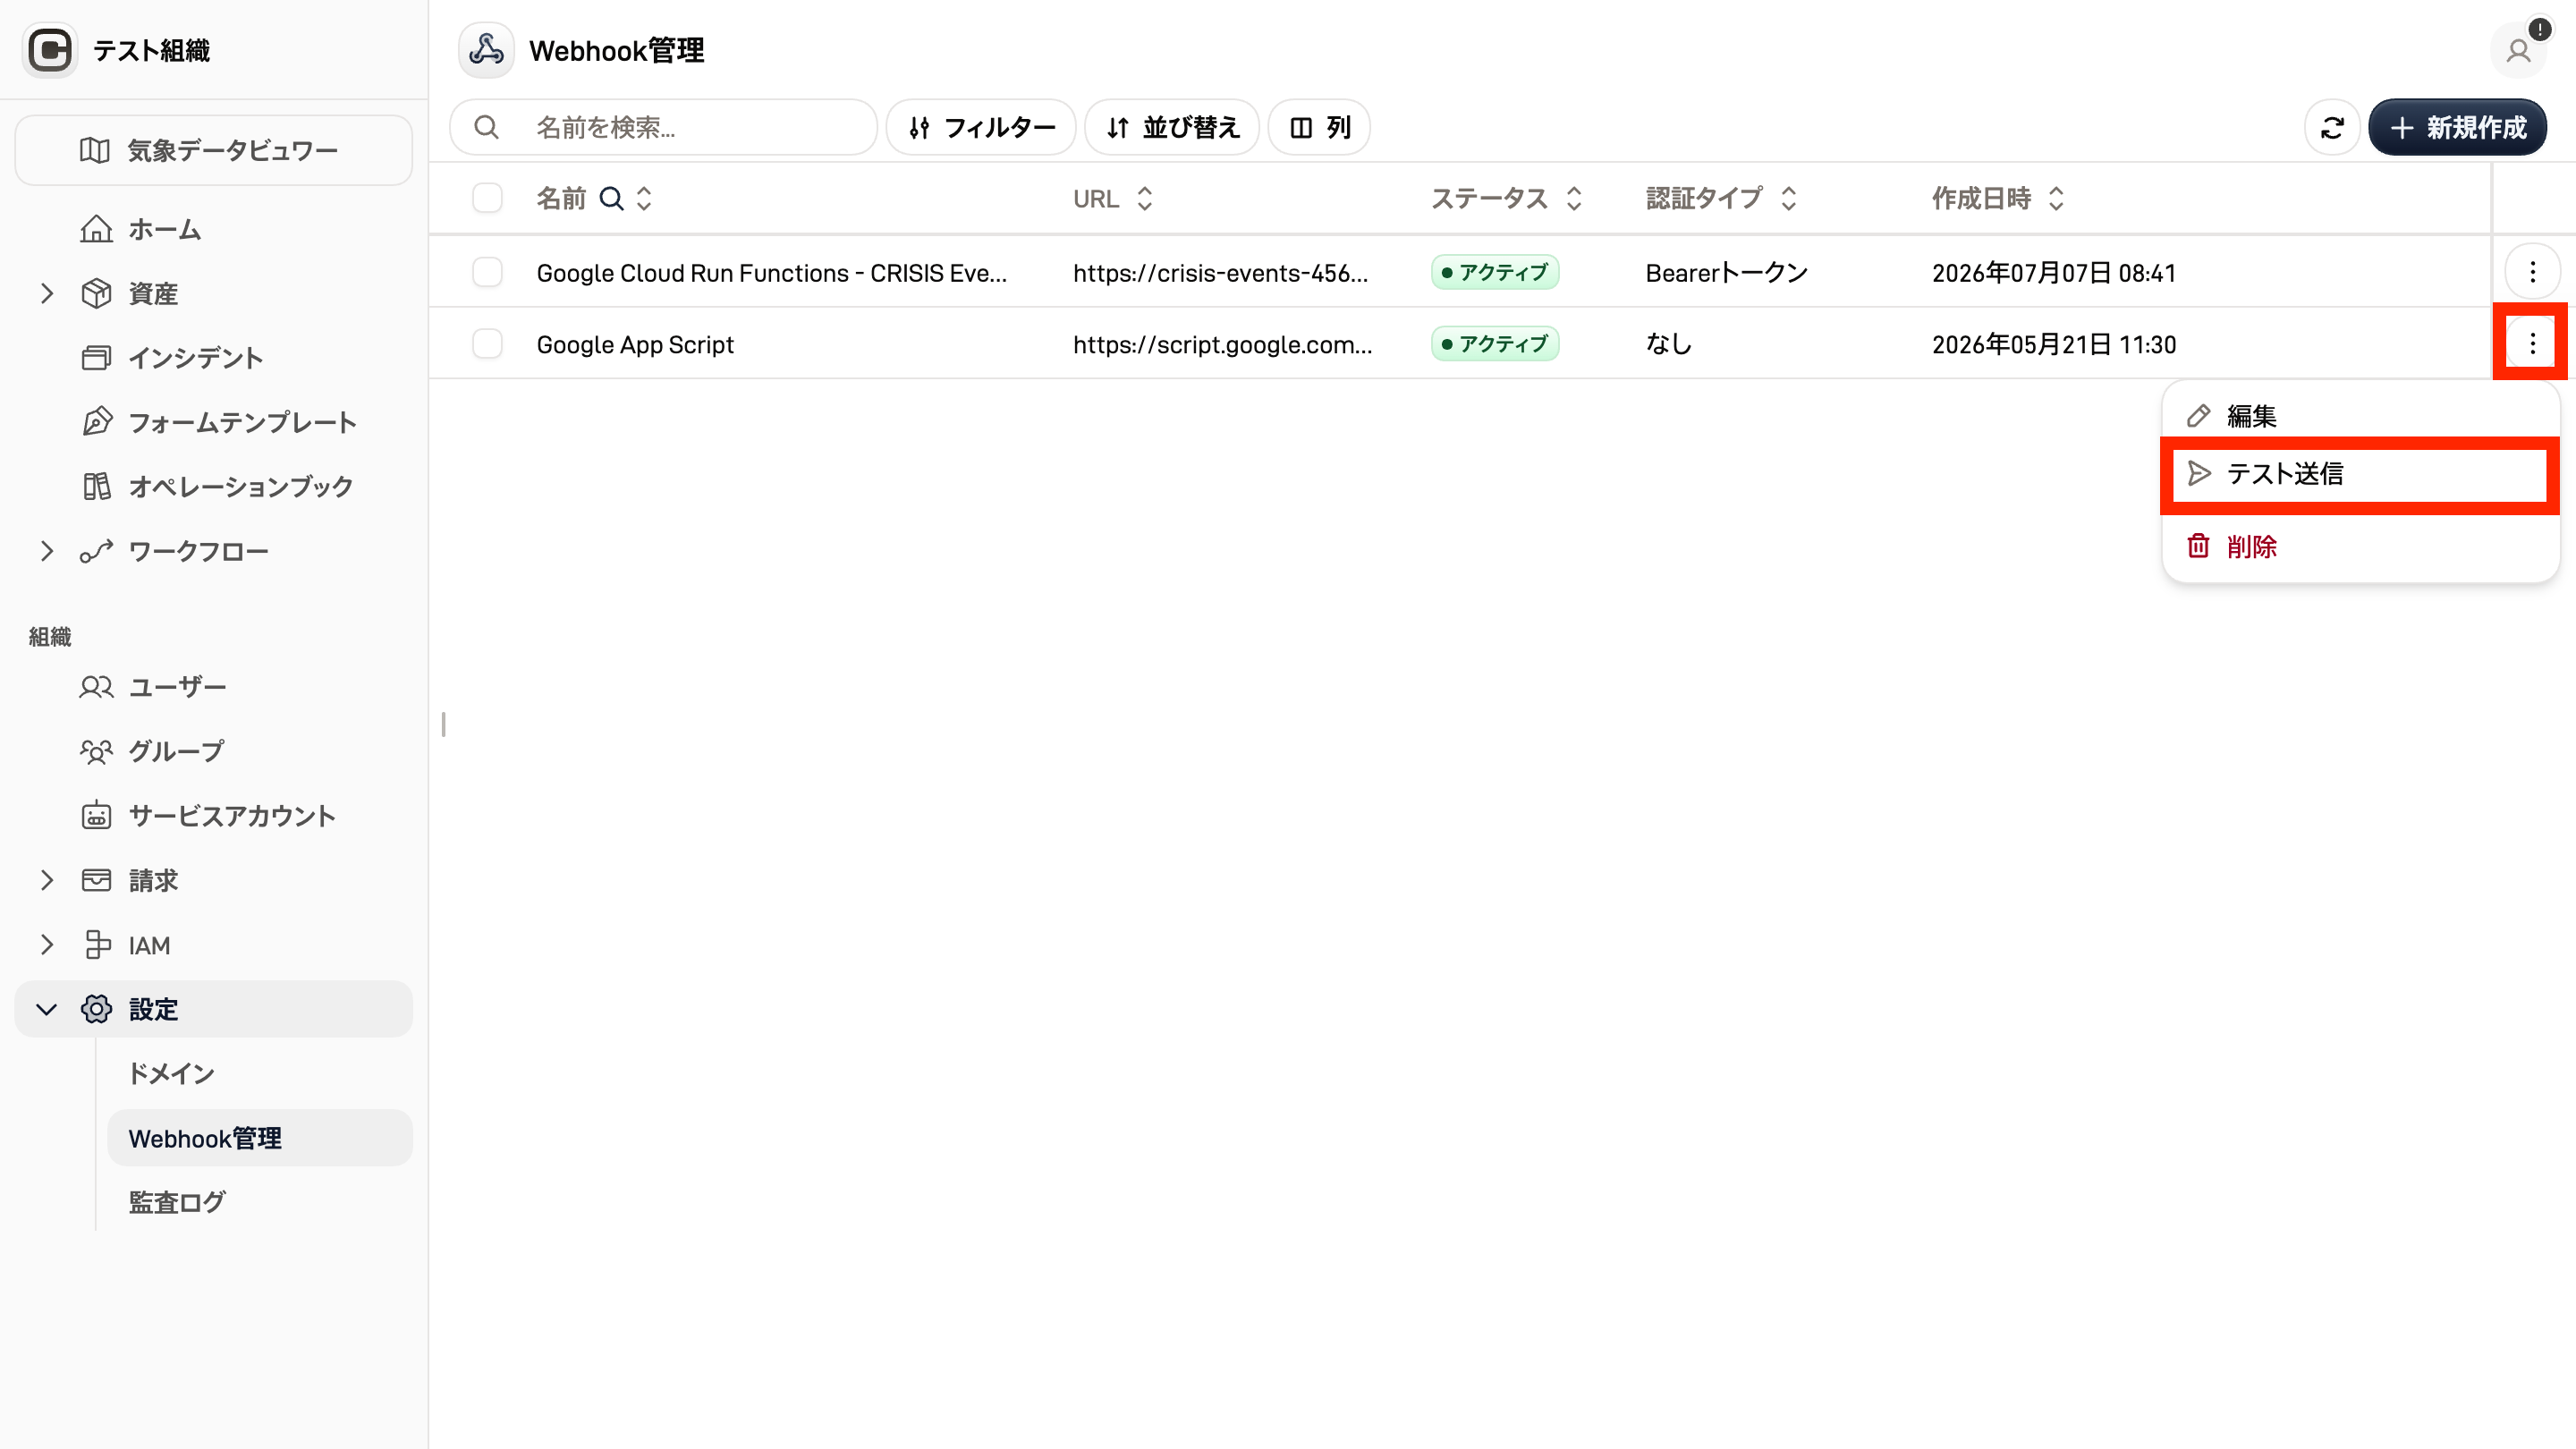
Task: Sort by the 名前 column arrows
Action: pos(644,198)
